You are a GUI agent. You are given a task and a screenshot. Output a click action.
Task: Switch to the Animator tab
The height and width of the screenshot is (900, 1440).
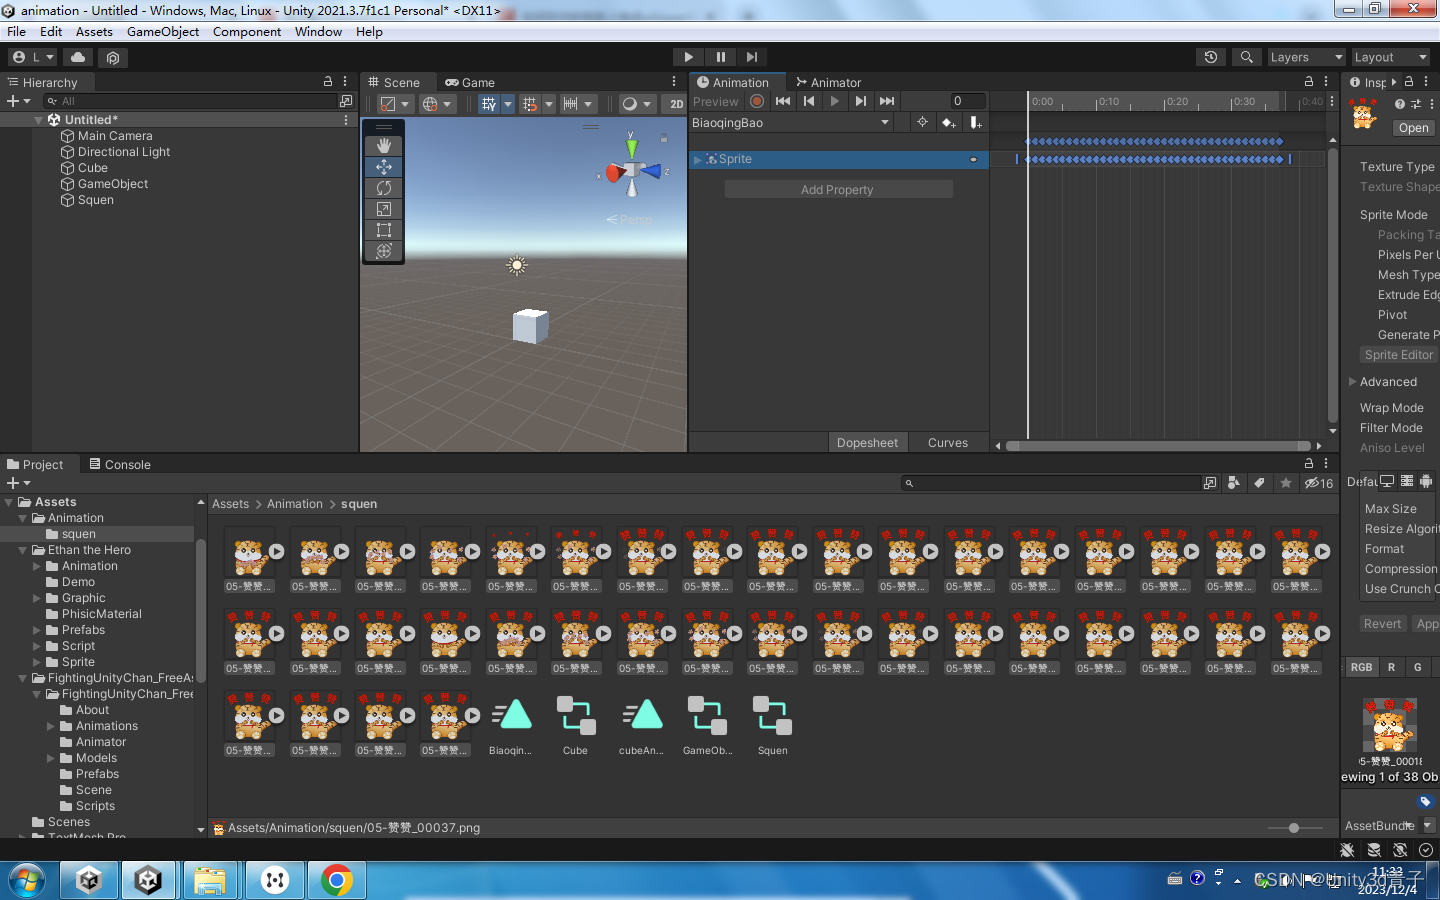(828, 82)
